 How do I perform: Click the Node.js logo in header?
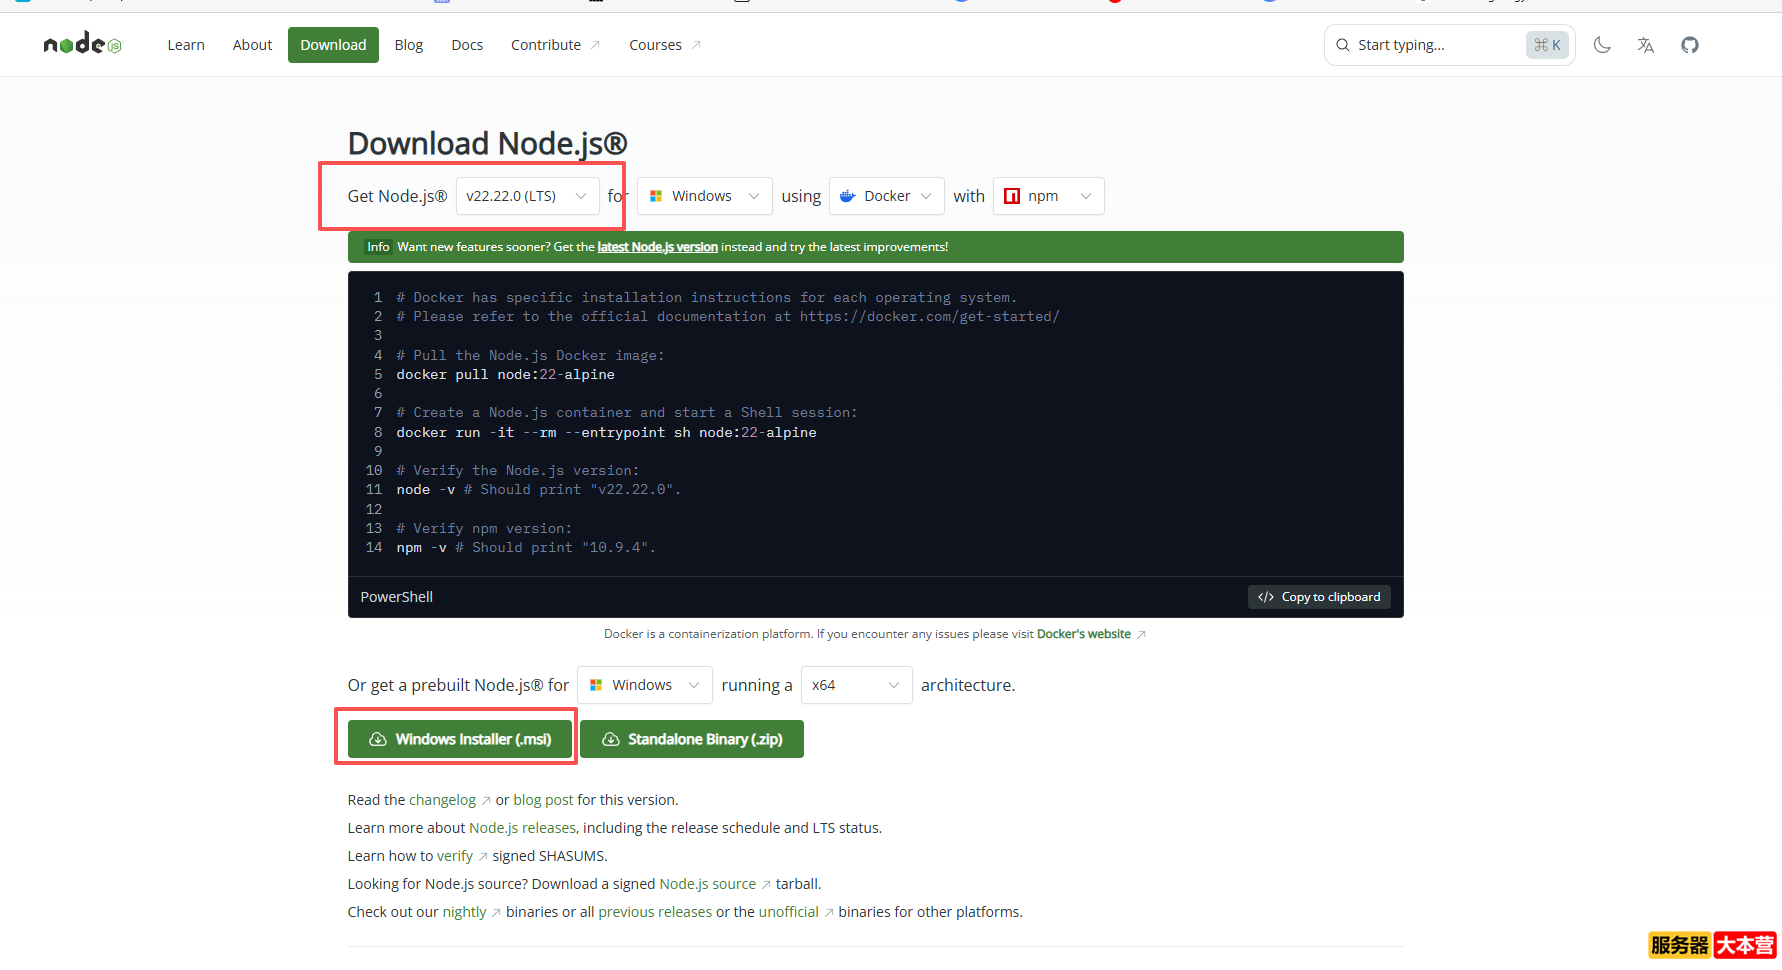(82, 44)
